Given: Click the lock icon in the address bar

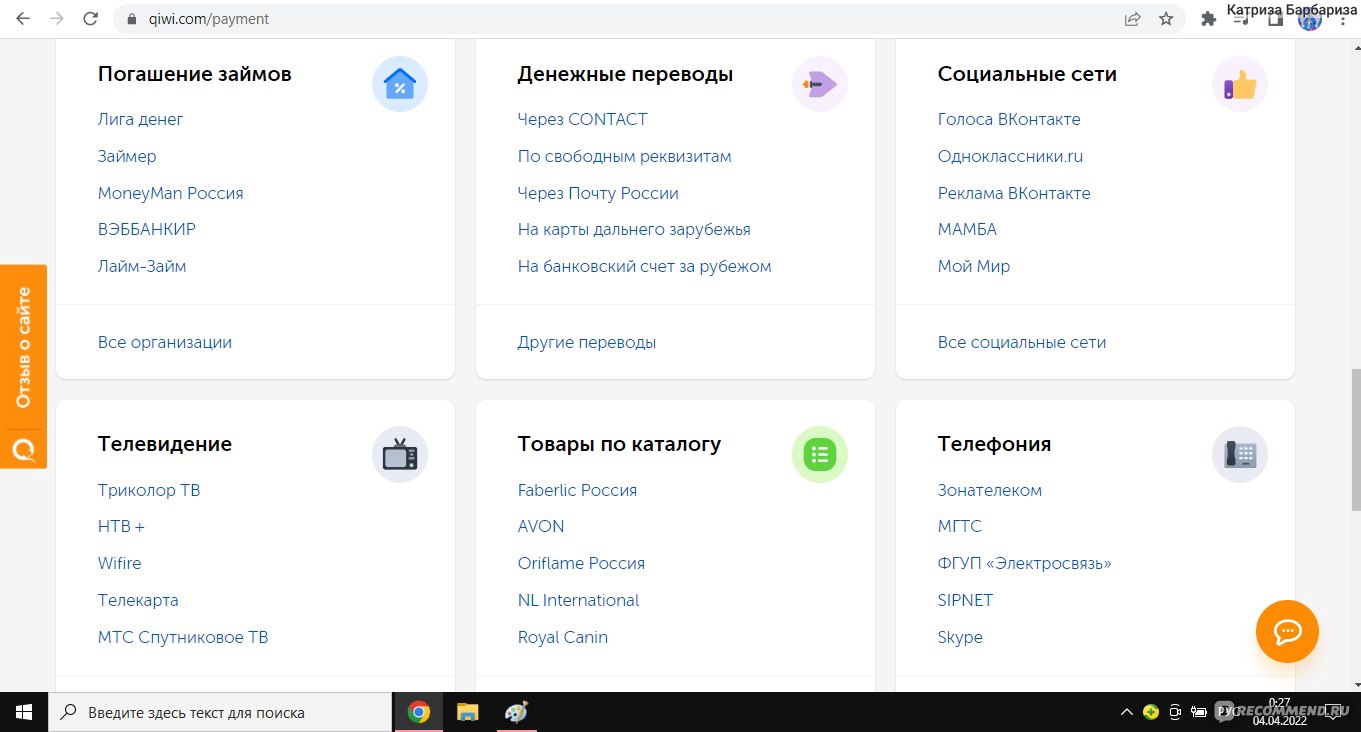Looking at the screenshot, I should click(131, 19).
